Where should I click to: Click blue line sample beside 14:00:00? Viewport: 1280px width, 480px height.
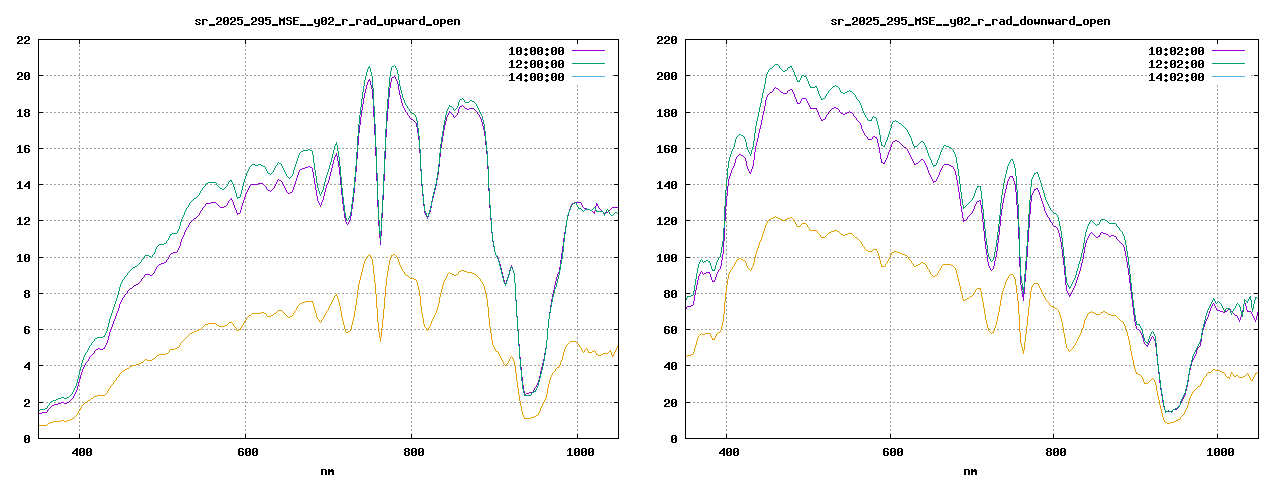589,77
